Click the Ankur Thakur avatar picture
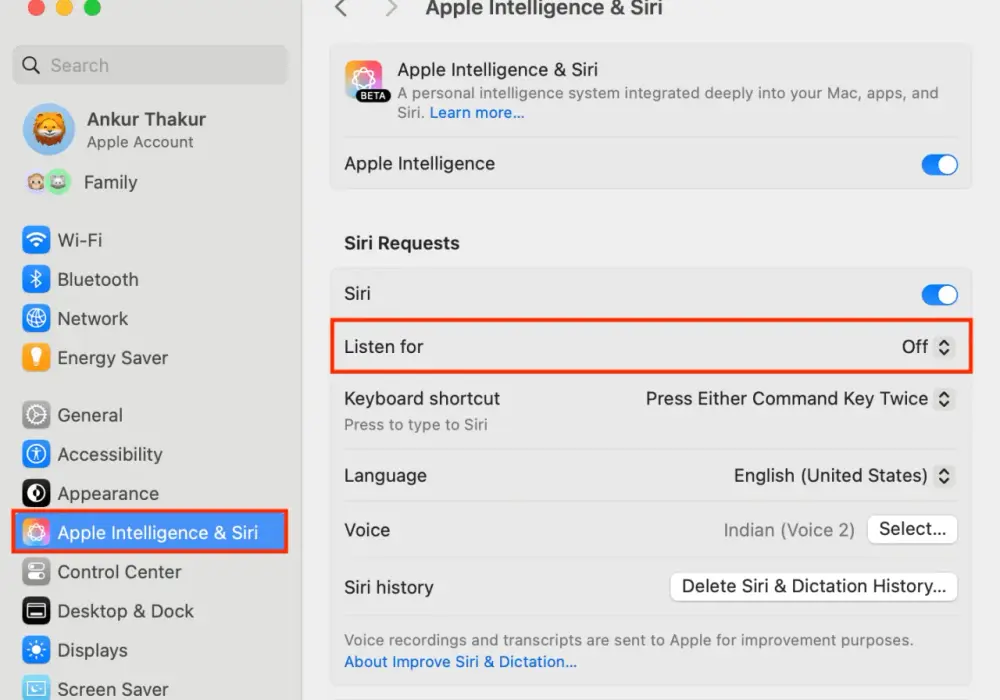The height and width of the screenshot is (700, 1000). click(x=49, y=129)
